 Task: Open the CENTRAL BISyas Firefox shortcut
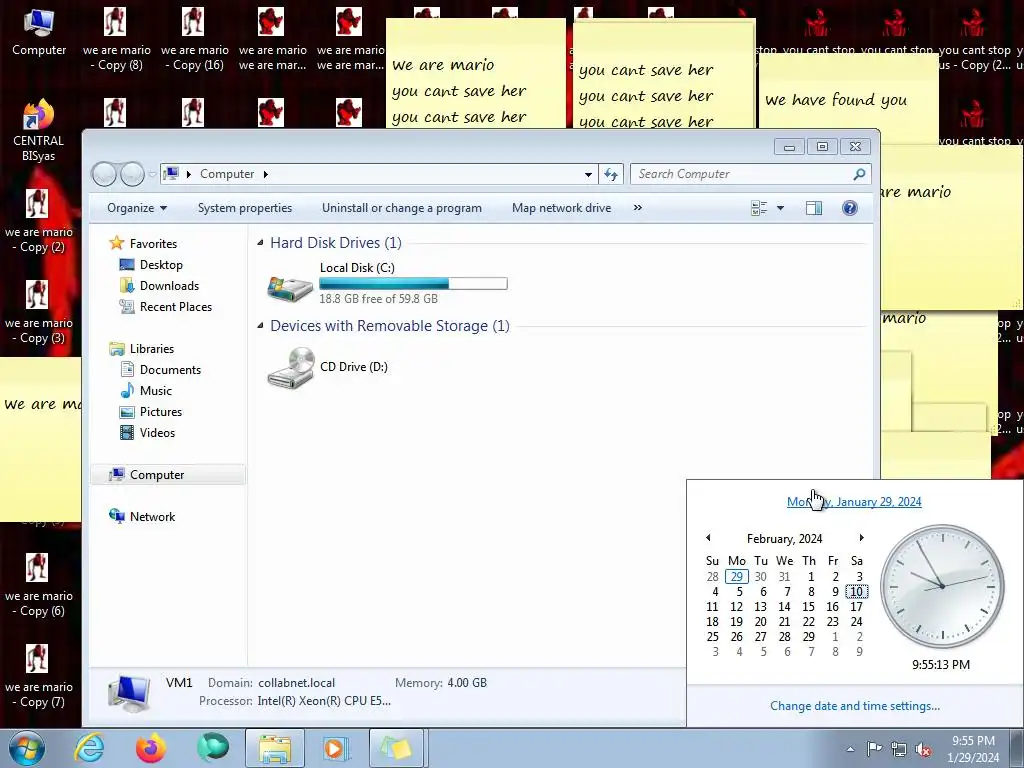(x=39, y=129)
